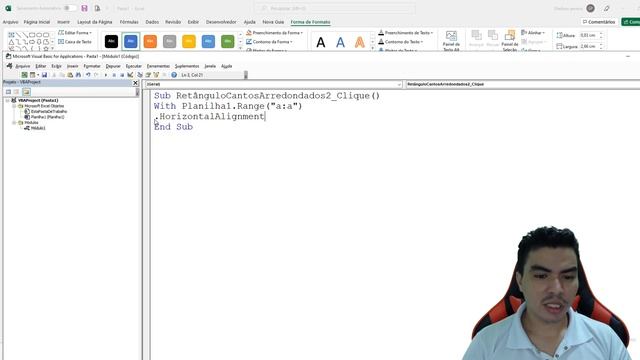Click the Comentários button
The image size is (640, 360).
598,22
